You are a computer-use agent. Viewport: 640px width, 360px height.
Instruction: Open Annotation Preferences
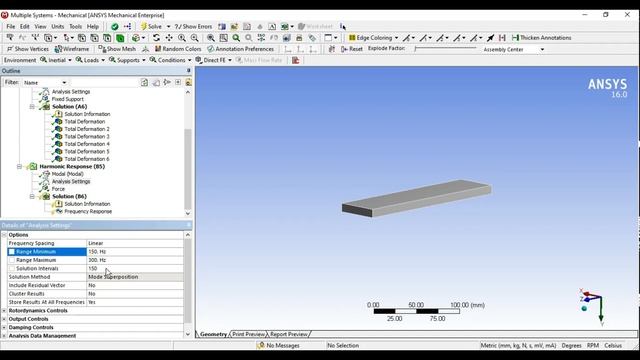(x=240, y=49)
